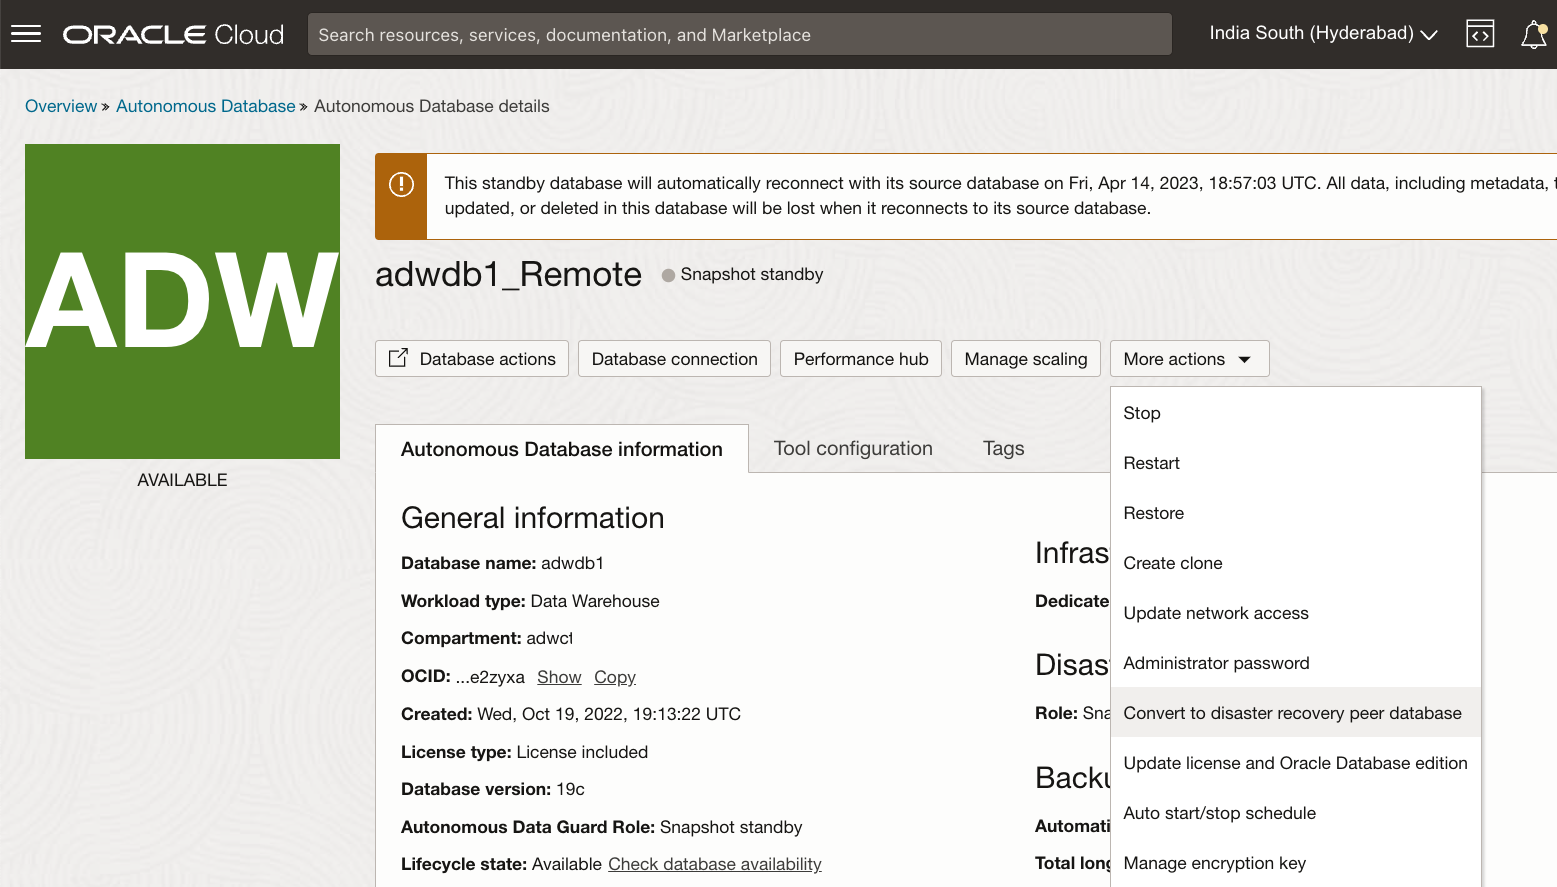This screenshot has height=887, width=1557.
Task: Collapse the More actions dropdown
Action: (1189, 359)
